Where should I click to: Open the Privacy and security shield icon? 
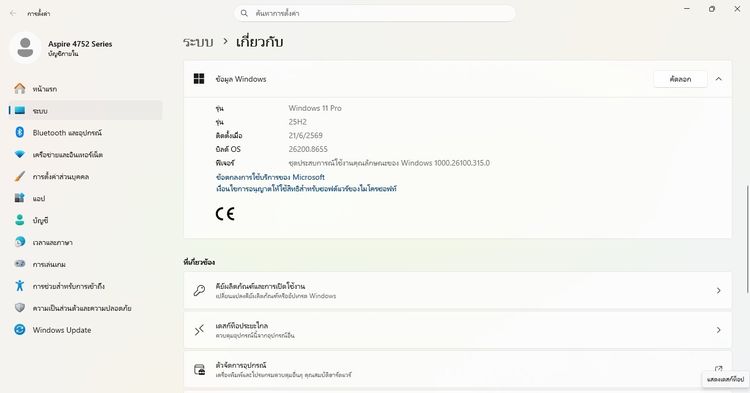tap(20, 308)
